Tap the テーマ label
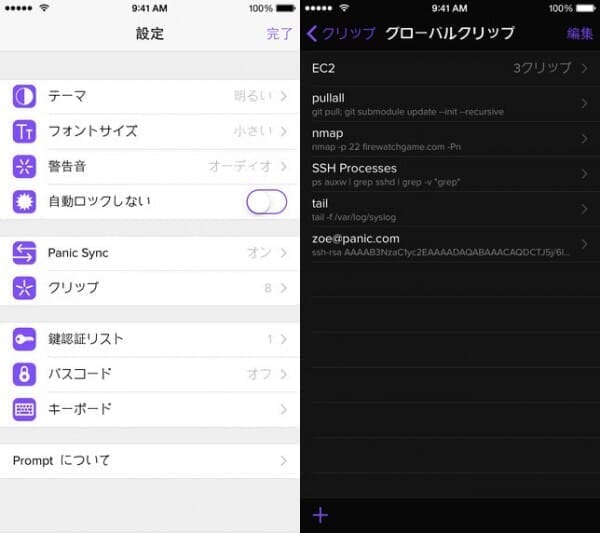Viewport: 600px width, 533px height. coord(67,96)
